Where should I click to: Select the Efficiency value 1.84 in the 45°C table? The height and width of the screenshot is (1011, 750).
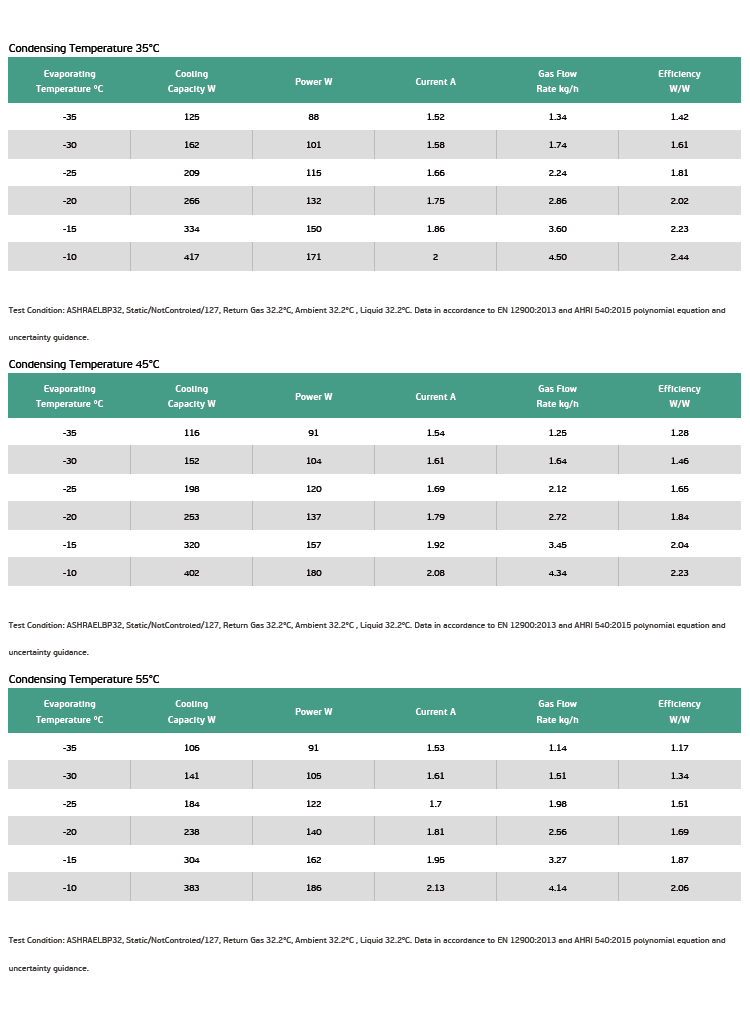click(679, 516)
